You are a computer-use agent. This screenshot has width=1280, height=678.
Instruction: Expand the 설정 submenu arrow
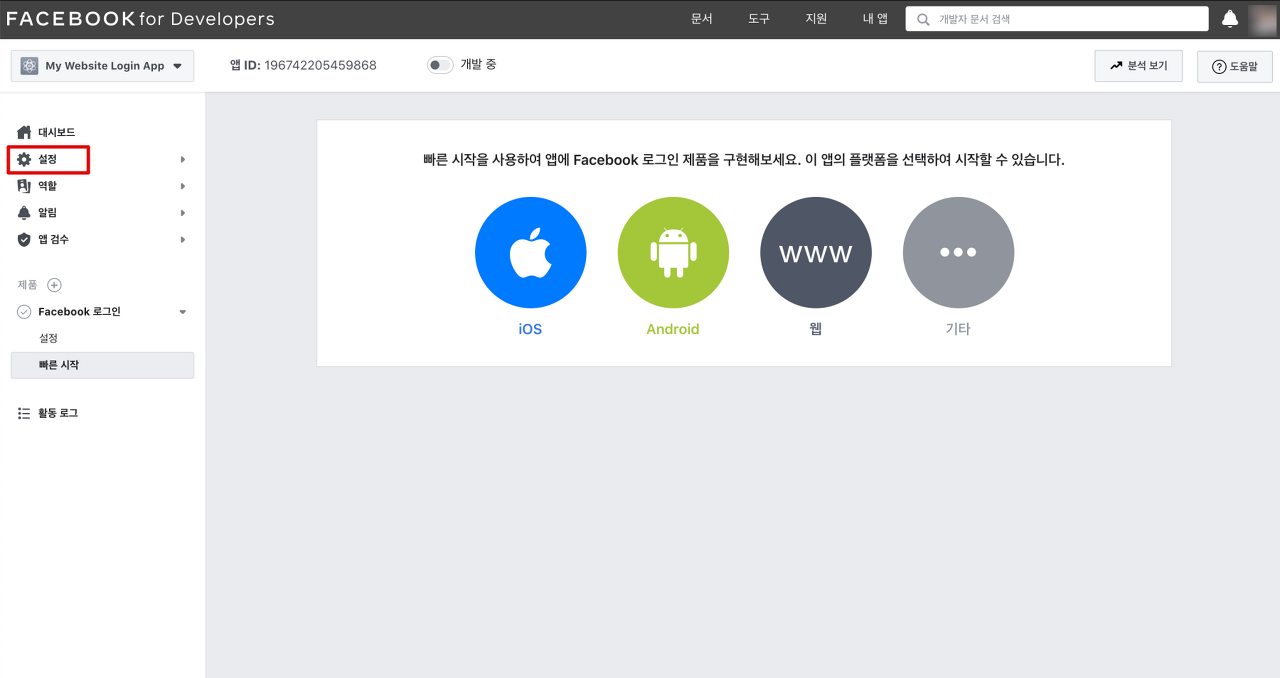(182, 159)
